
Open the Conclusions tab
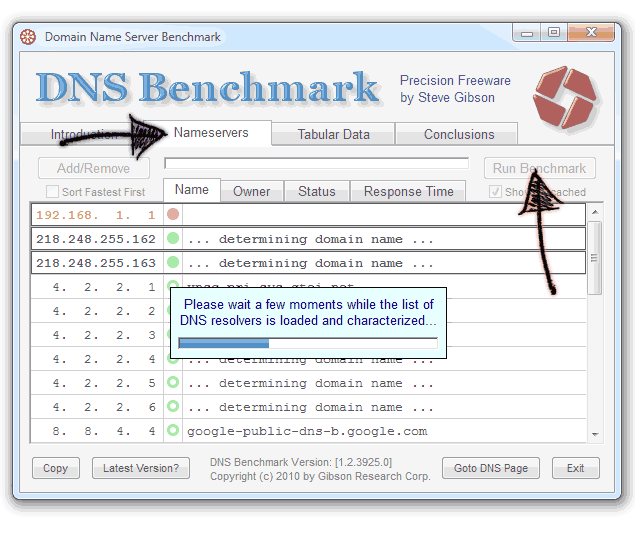tap(459, 134)
